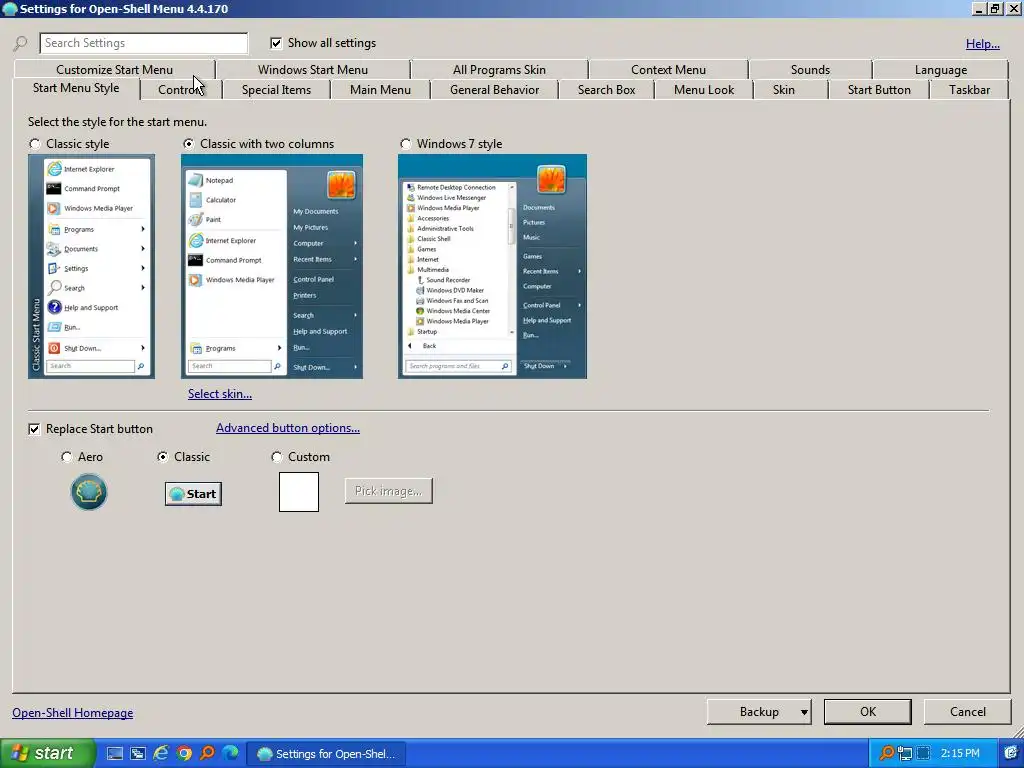Click the Show Desktop quick launch icon

point(115,753)
